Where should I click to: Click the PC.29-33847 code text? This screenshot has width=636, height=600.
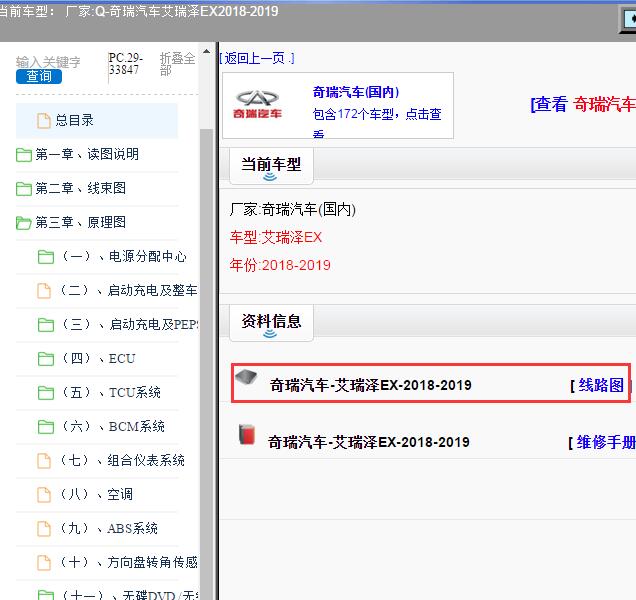[125, 64]
